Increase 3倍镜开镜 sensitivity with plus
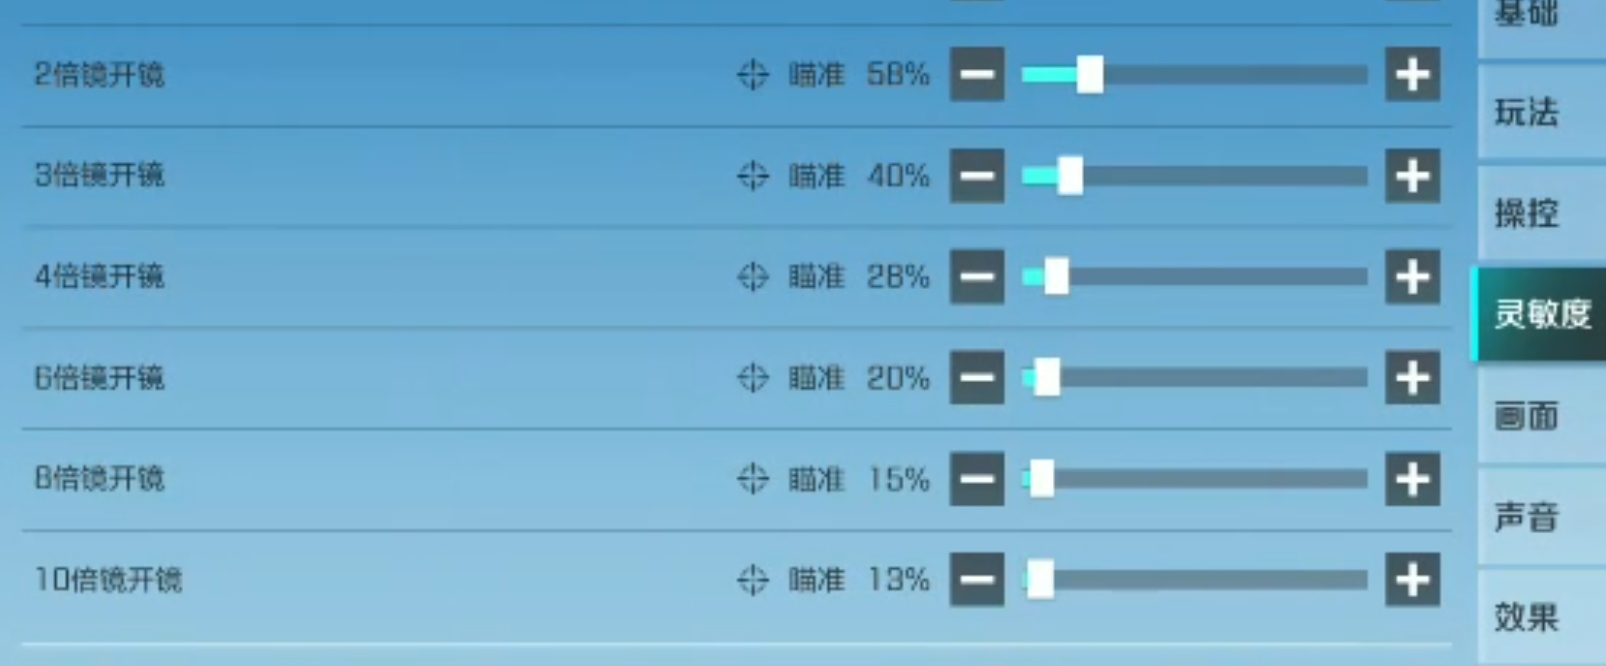 coord(1412,176)
